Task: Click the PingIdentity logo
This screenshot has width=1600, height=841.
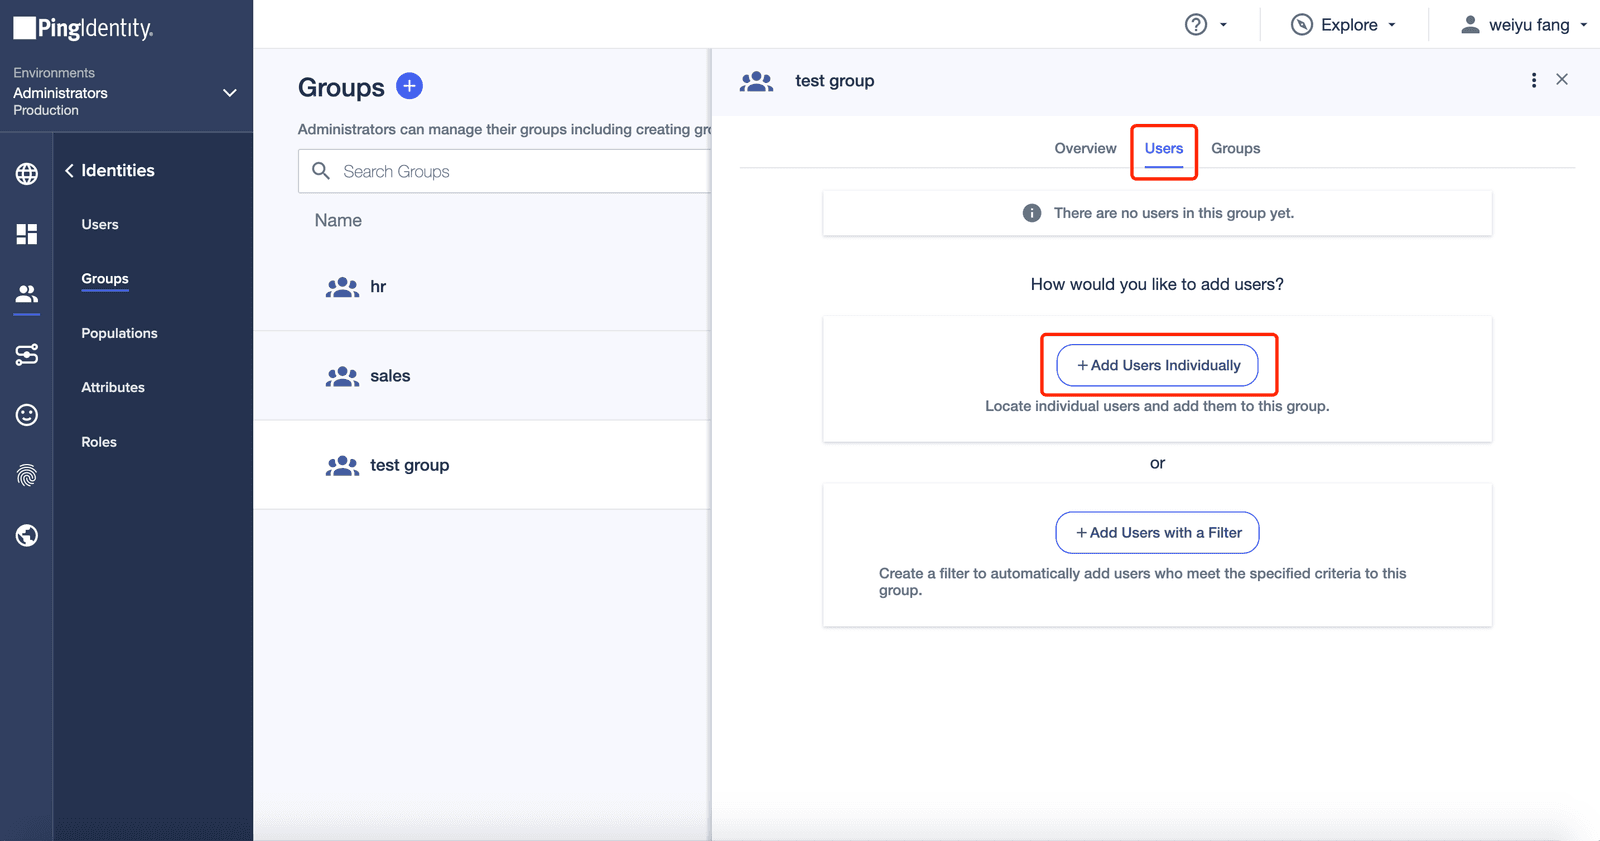Action: (83, 28)
